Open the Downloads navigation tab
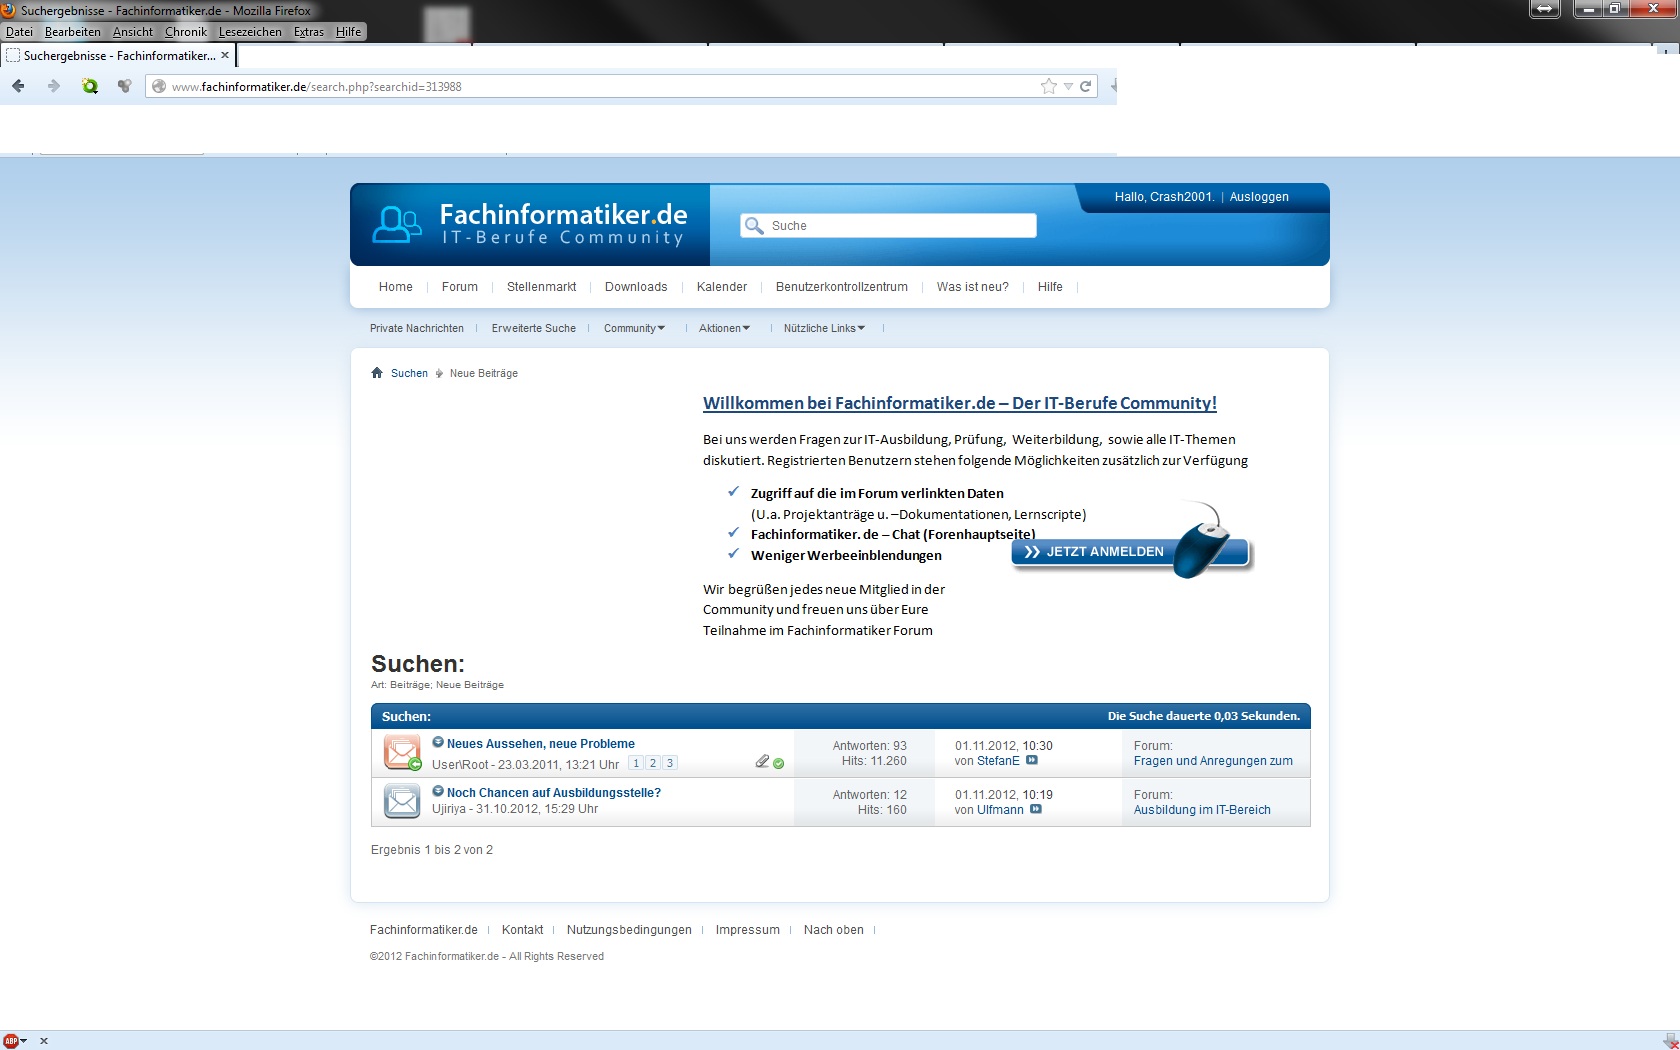1680x1050 pixels. (x=636, y=286)
